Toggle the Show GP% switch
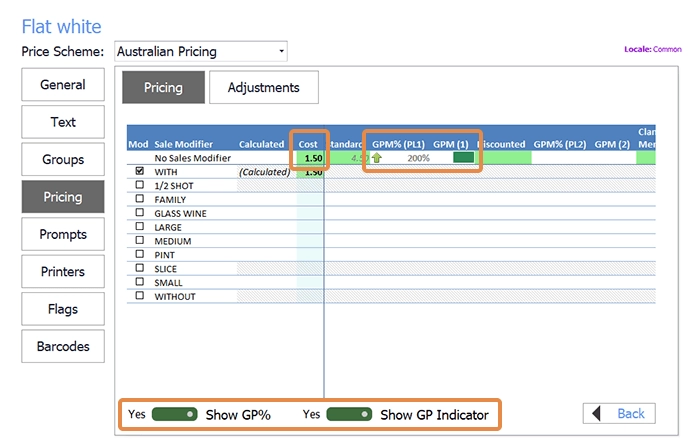This screenshot has width=700, height=448. (x=175, y=415)
